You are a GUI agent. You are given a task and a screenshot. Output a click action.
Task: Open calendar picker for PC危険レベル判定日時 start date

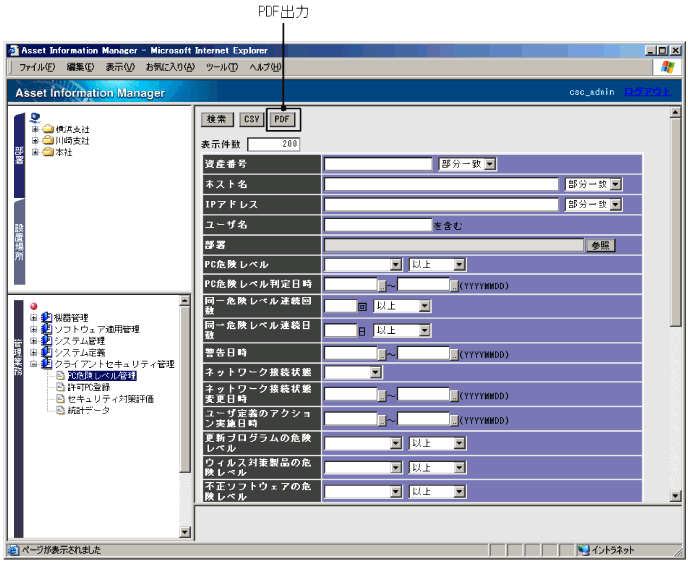pyautogui.click(x=382, y=286)
